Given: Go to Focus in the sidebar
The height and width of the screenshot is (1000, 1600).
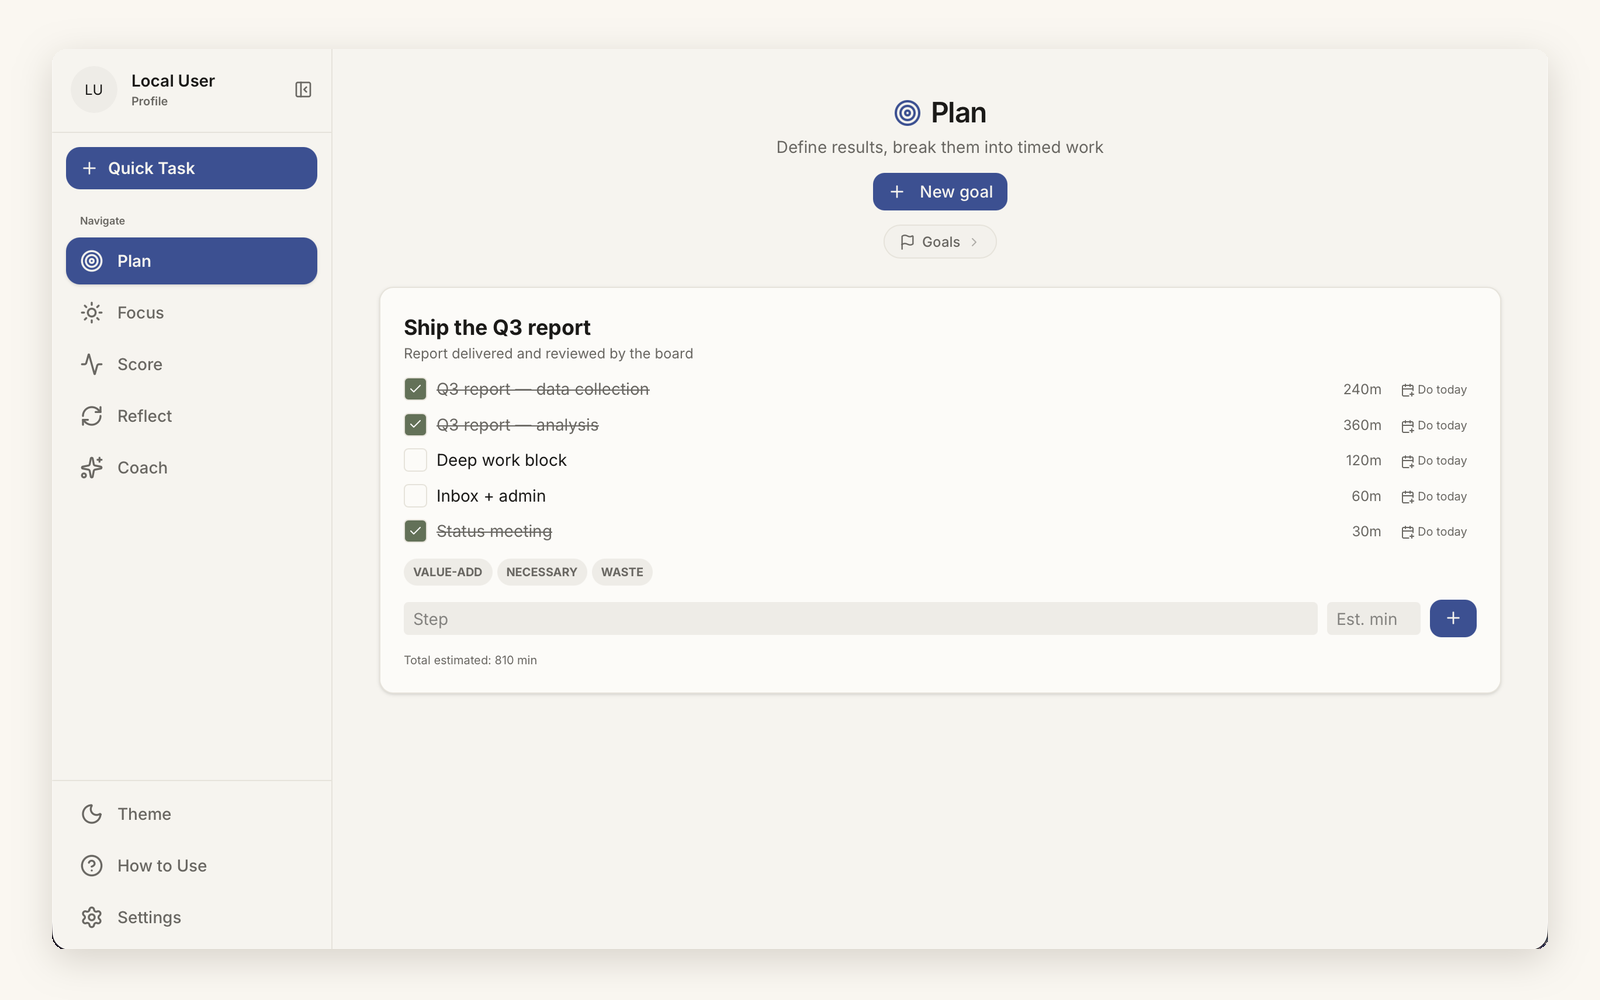Looking at the screenshot, I should click(x=191, y=313).
